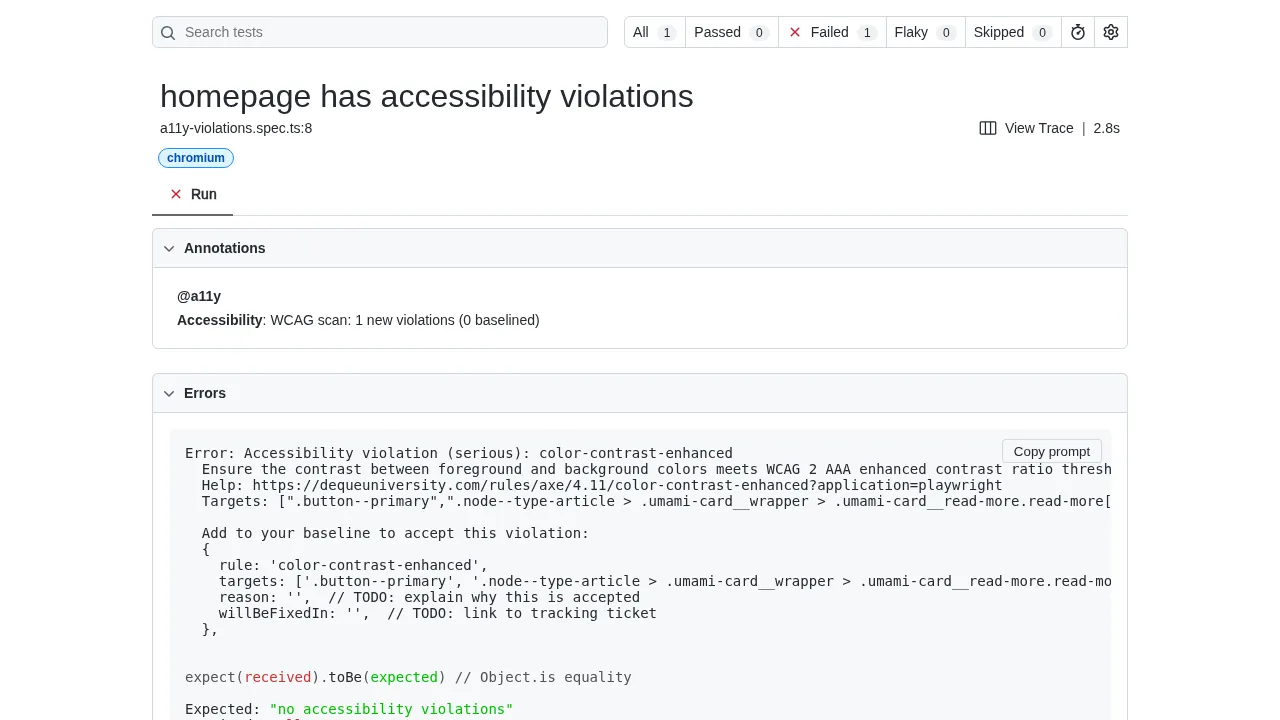This screenshot has width=1280, height=720.
Task: Click the chromium project tag
Action: coord(195,158)
